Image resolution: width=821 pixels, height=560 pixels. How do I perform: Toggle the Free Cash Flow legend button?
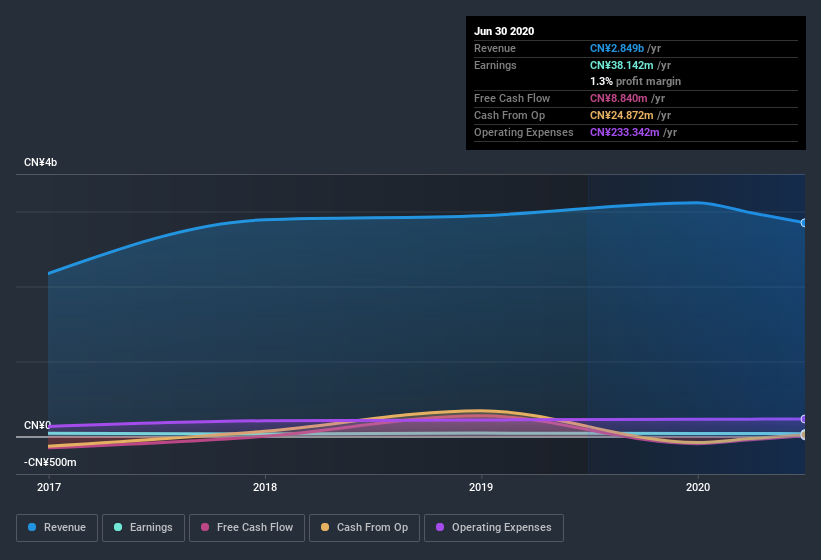point(247,528)
